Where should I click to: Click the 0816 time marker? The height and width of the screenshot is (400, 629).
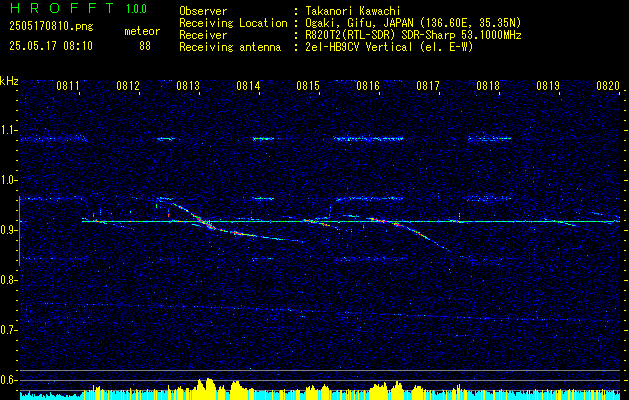367,85
